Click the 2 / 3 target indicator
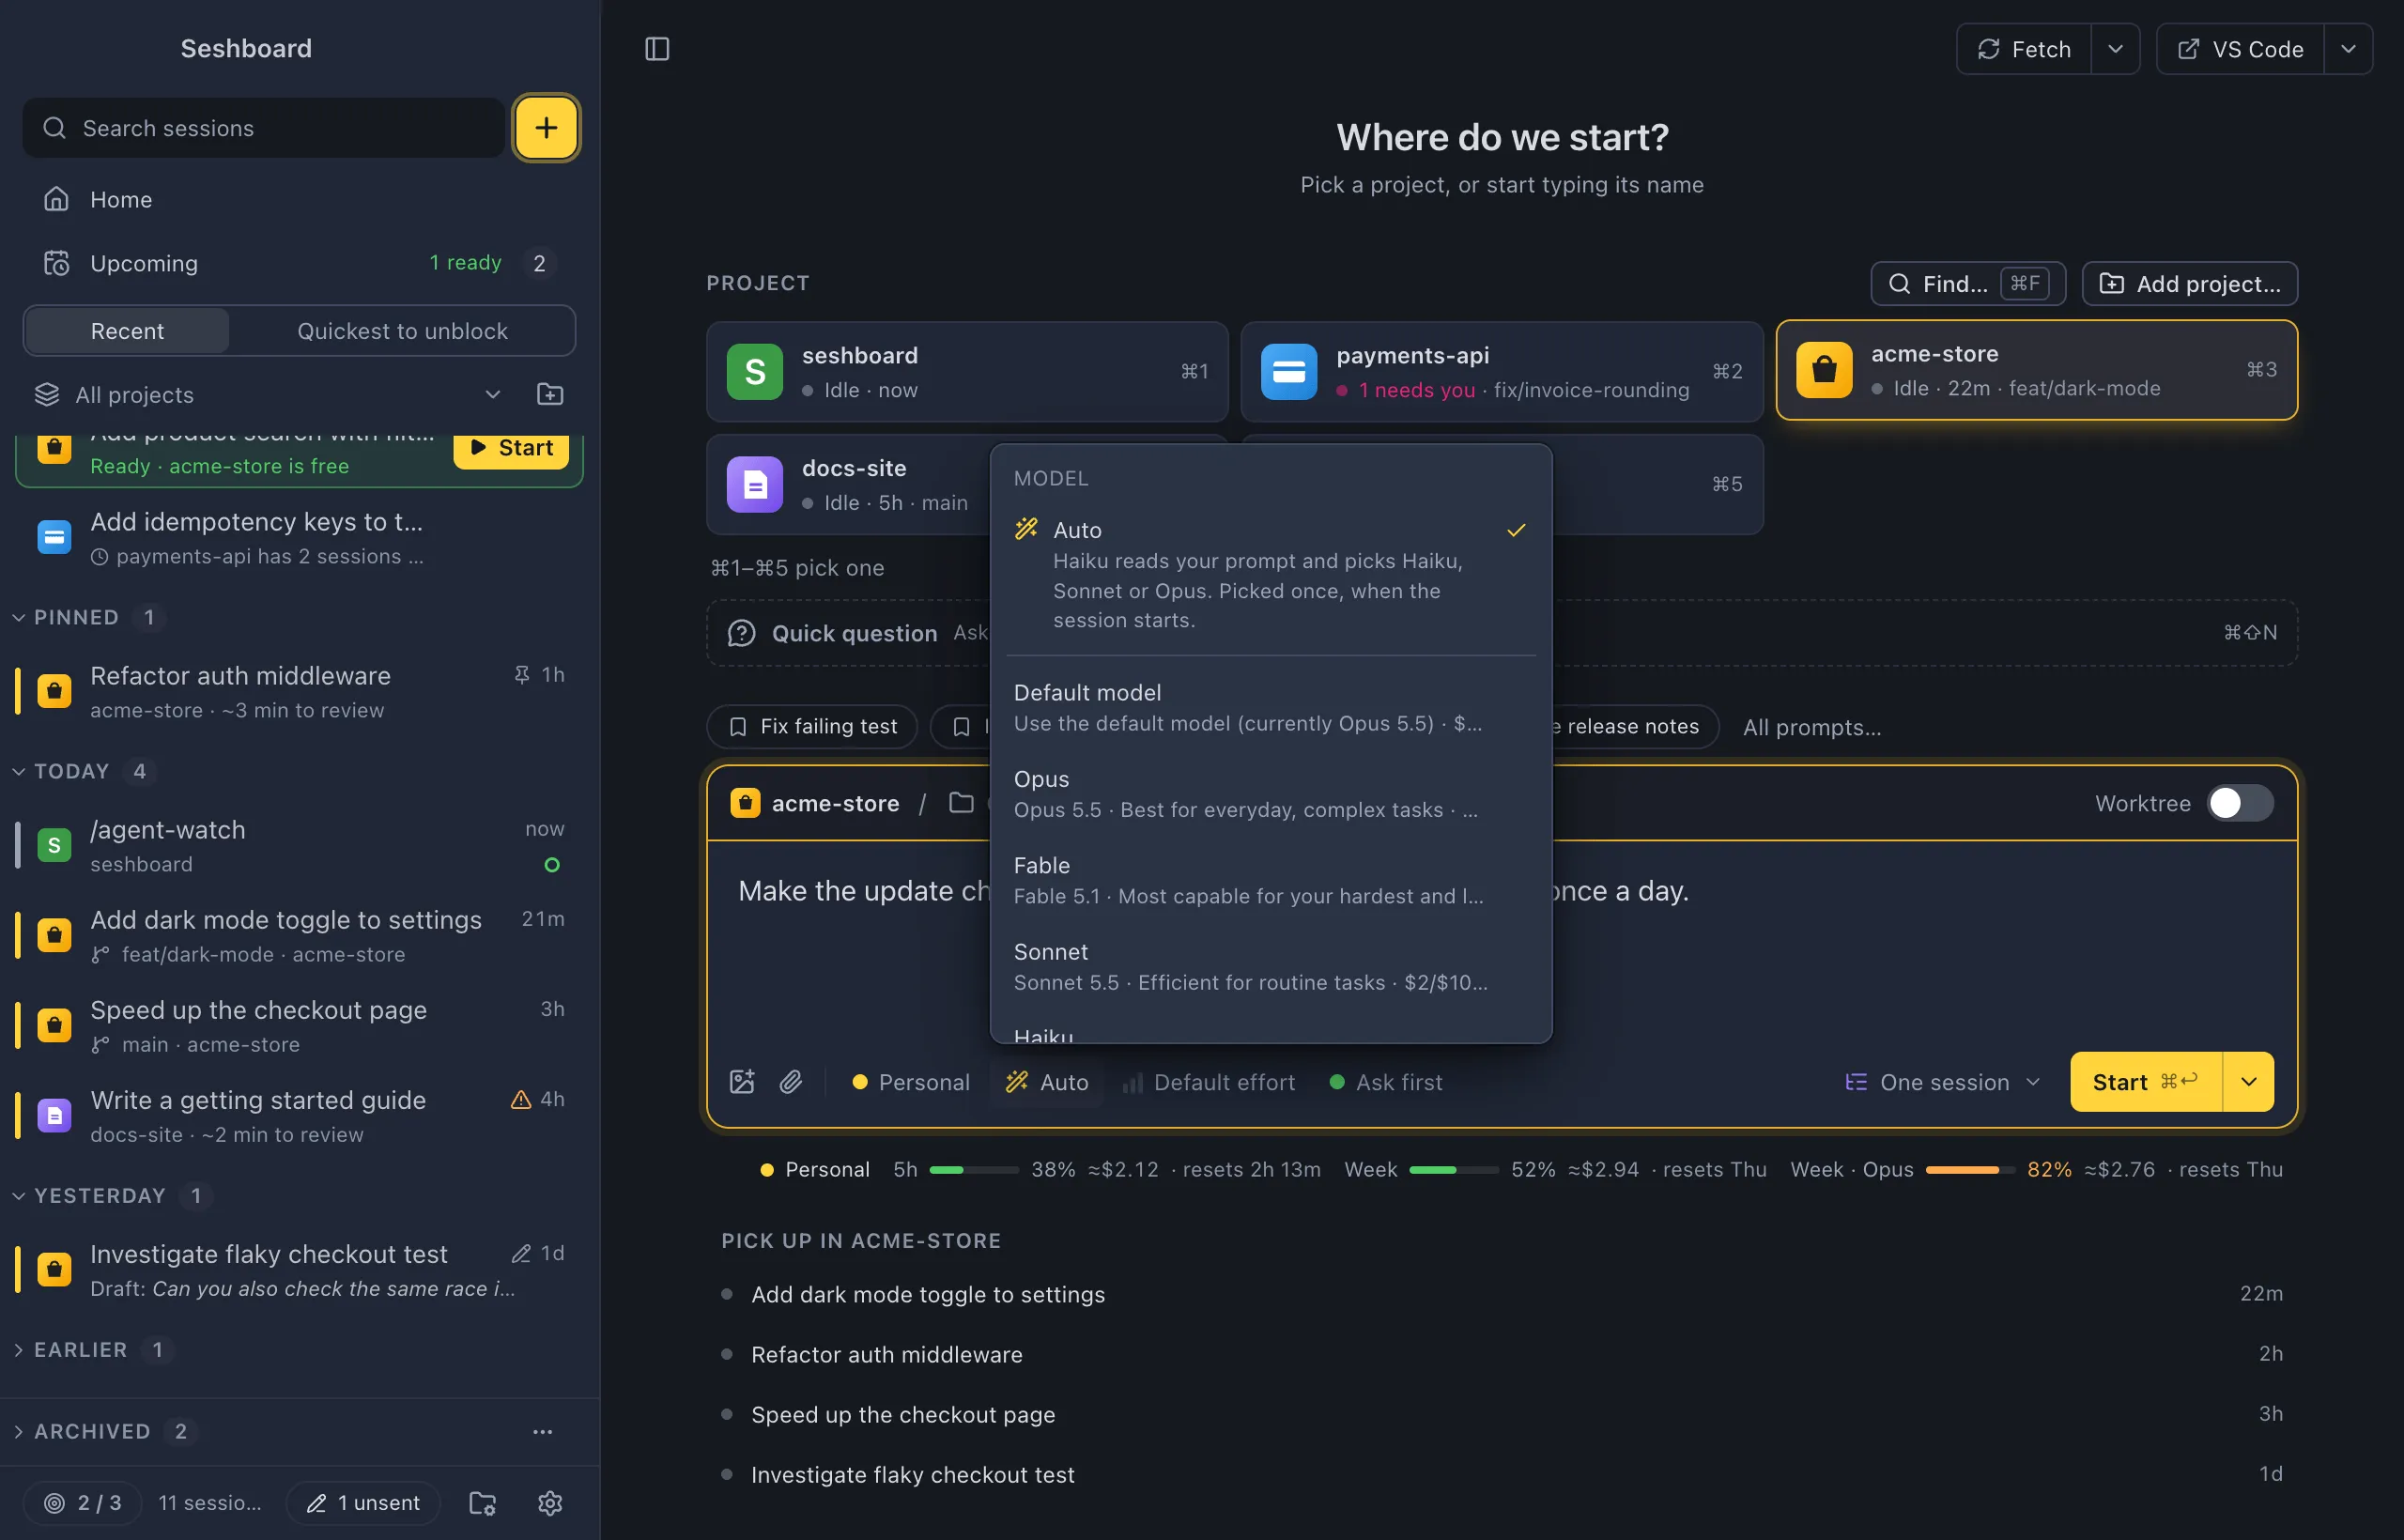The width and height of the screenshot is (2404, 1540). [x=83, y=1502]
